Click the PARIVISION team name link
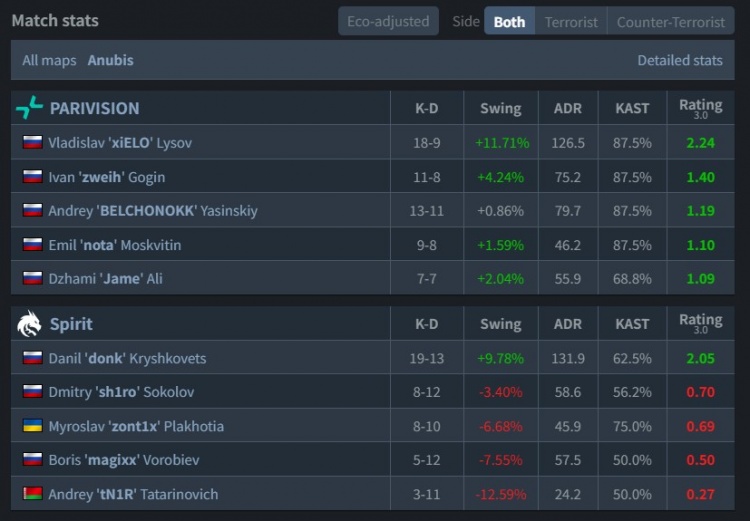Image resolution: width=750 pixels, height=521 pixels. [x=94, y=108]
